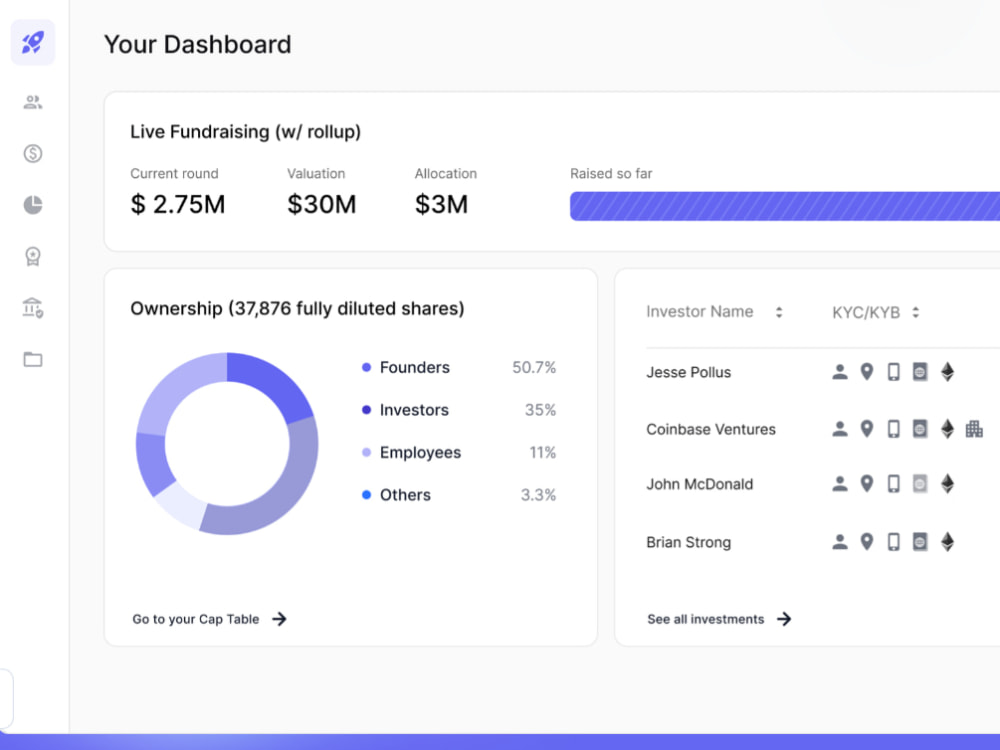Viewport: 1000px width, 750px height.
Task: Open Brian Strong investor row
Action: 823,541
